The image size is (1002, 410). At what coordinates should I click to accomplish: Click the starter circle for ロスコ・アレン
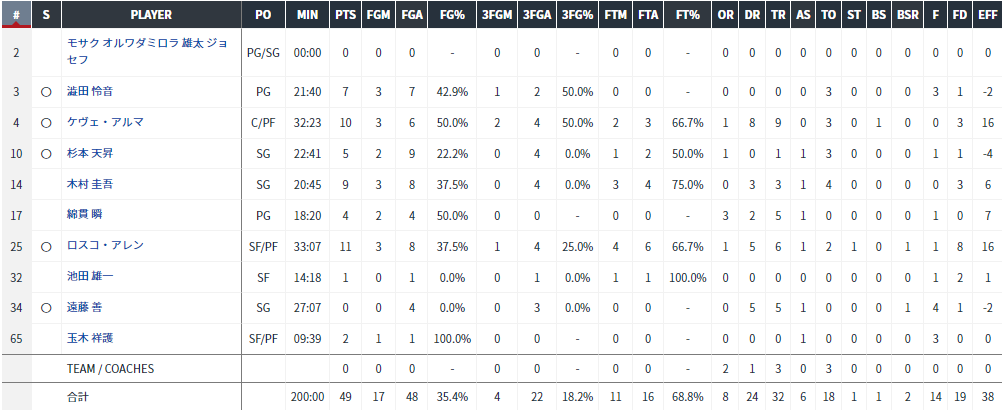point(46,246)
